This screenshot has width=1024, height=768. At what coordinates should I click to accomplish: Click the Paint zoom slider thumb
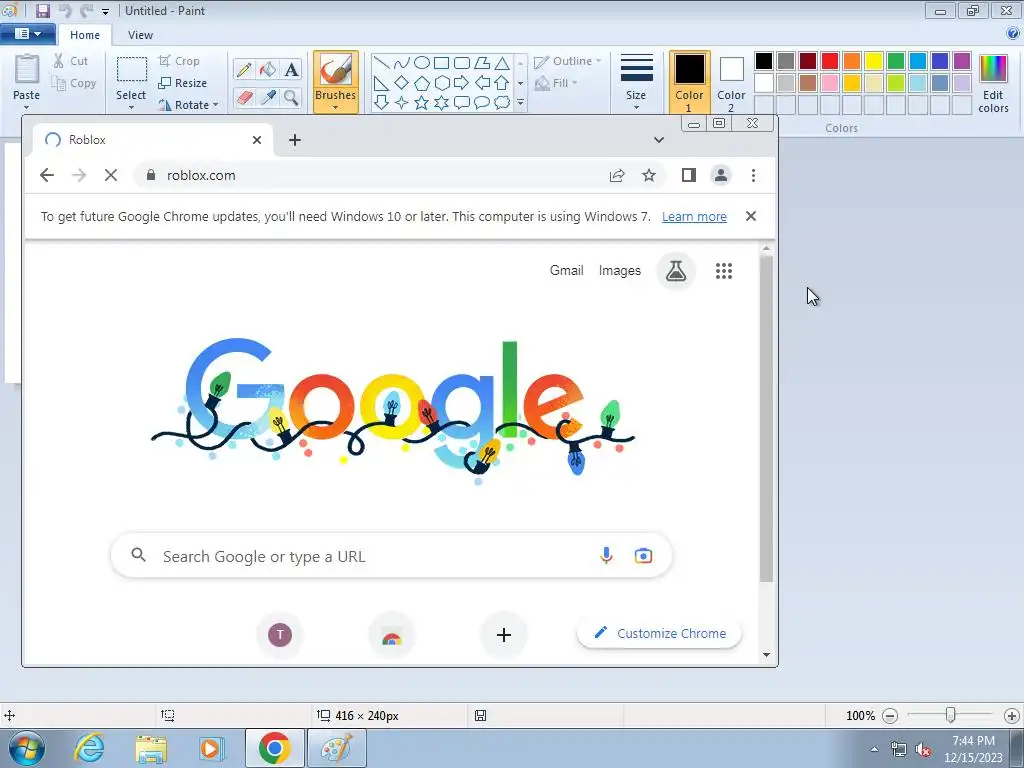951,715
